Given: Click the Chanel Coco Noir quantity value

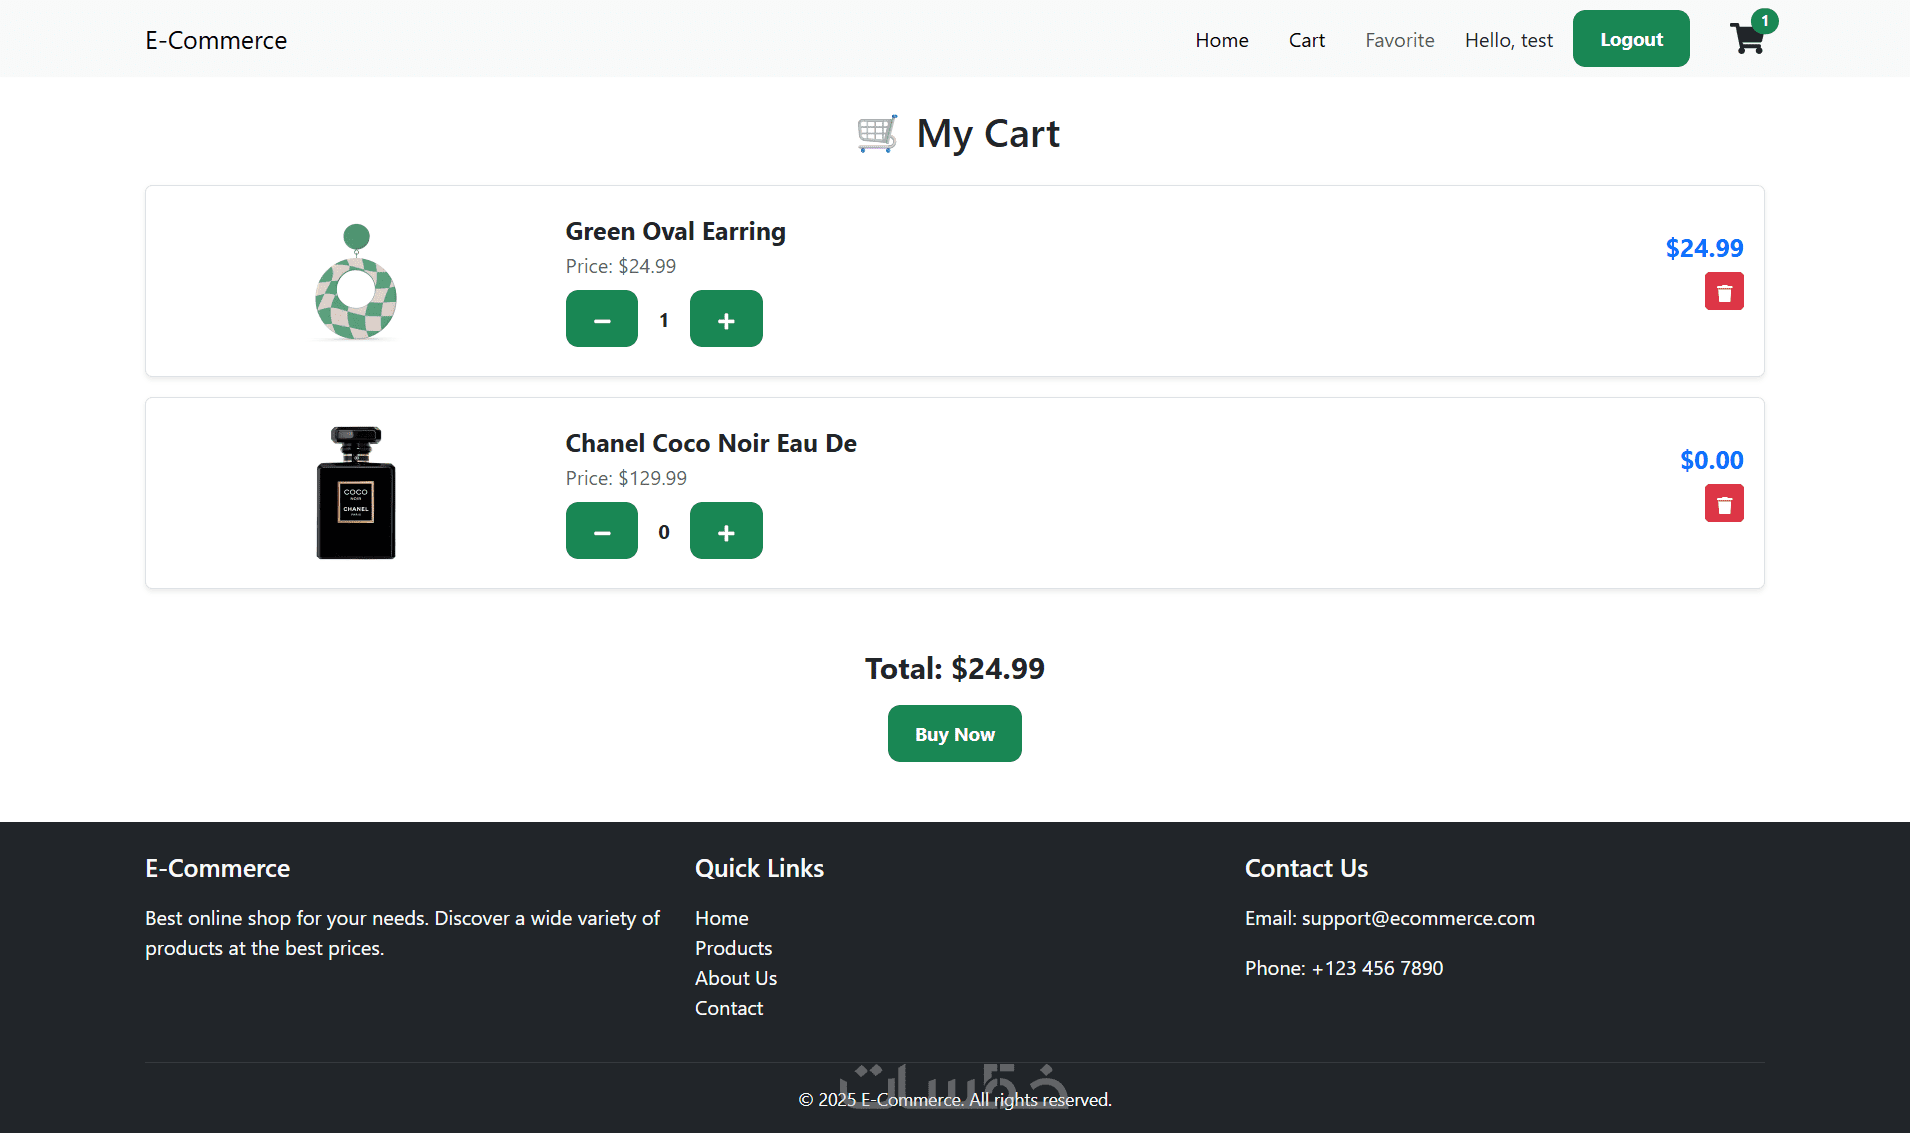Looking at the screenshot, I should (664, 532).
